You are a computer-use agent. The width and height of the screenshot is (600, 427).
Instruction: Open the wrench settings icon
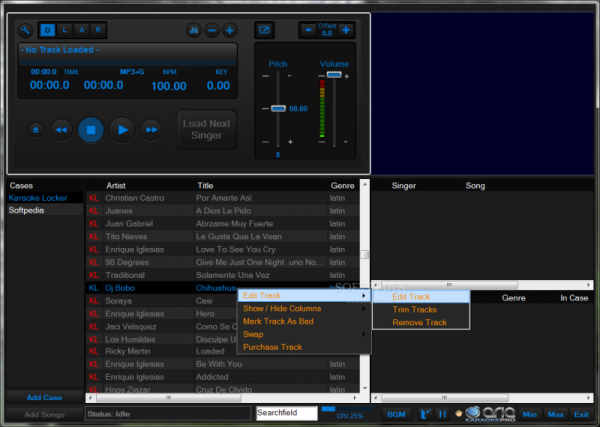(25, 31)
